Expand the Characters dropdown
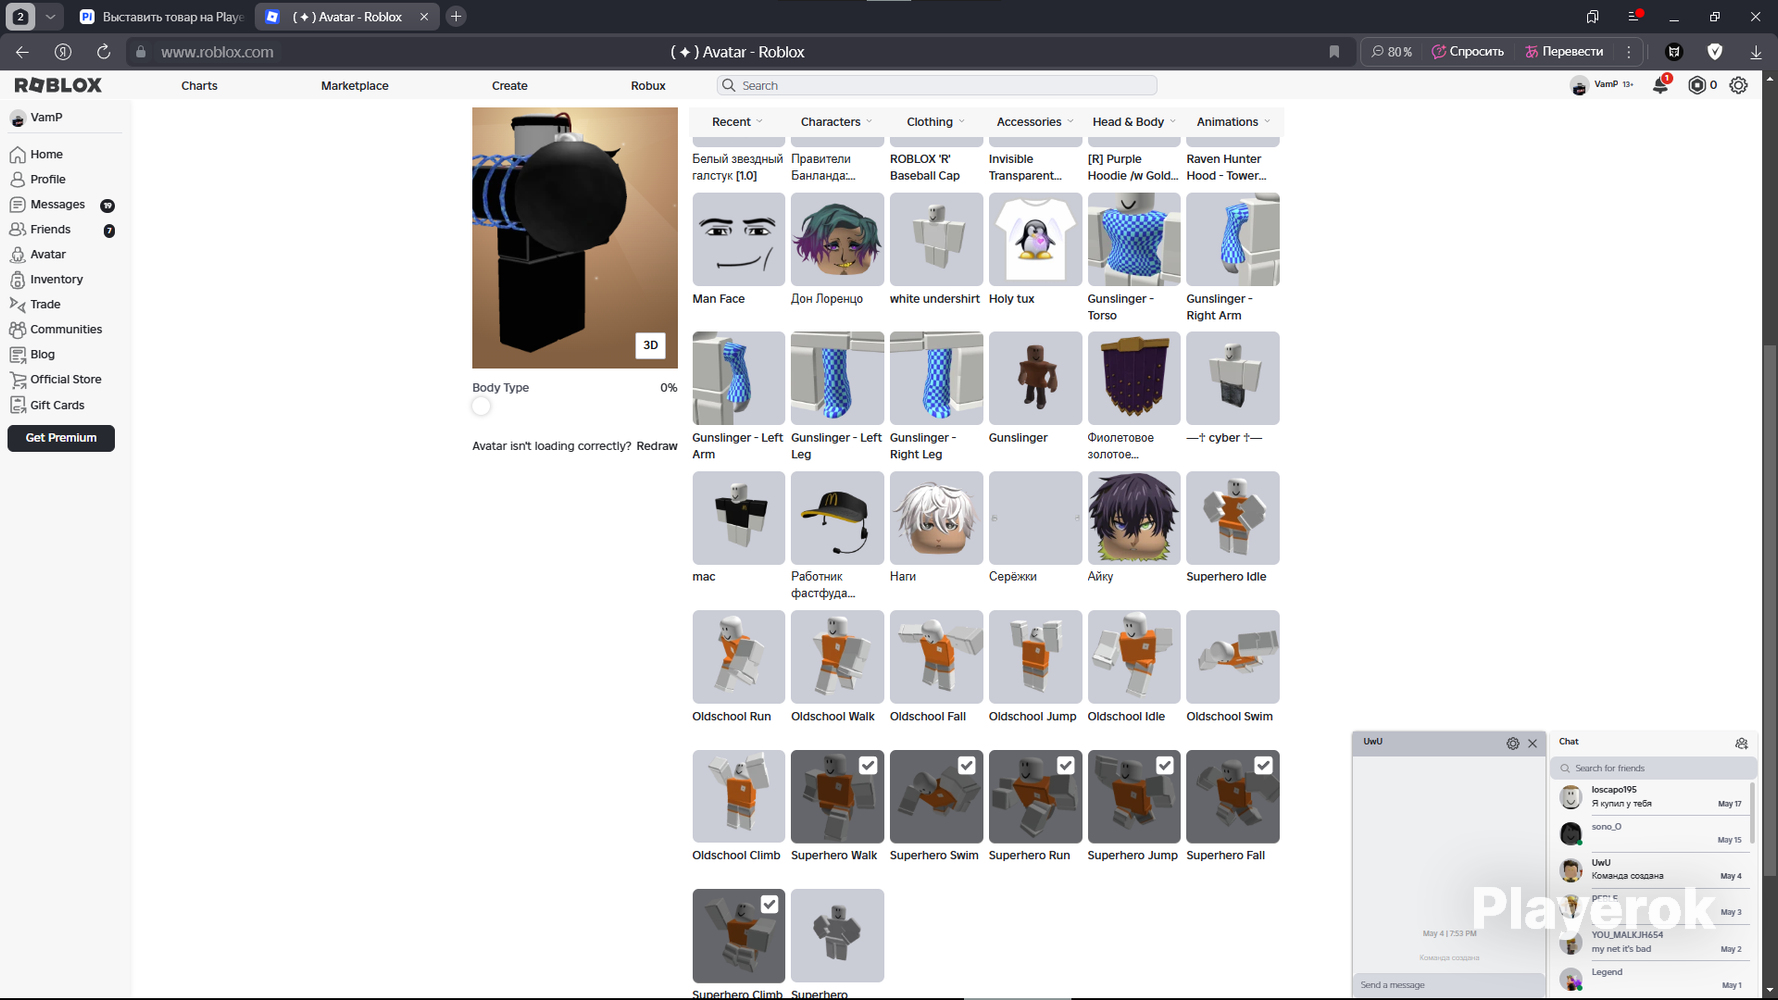This screenshot has width=1778, height=1000. pos(836,122)
